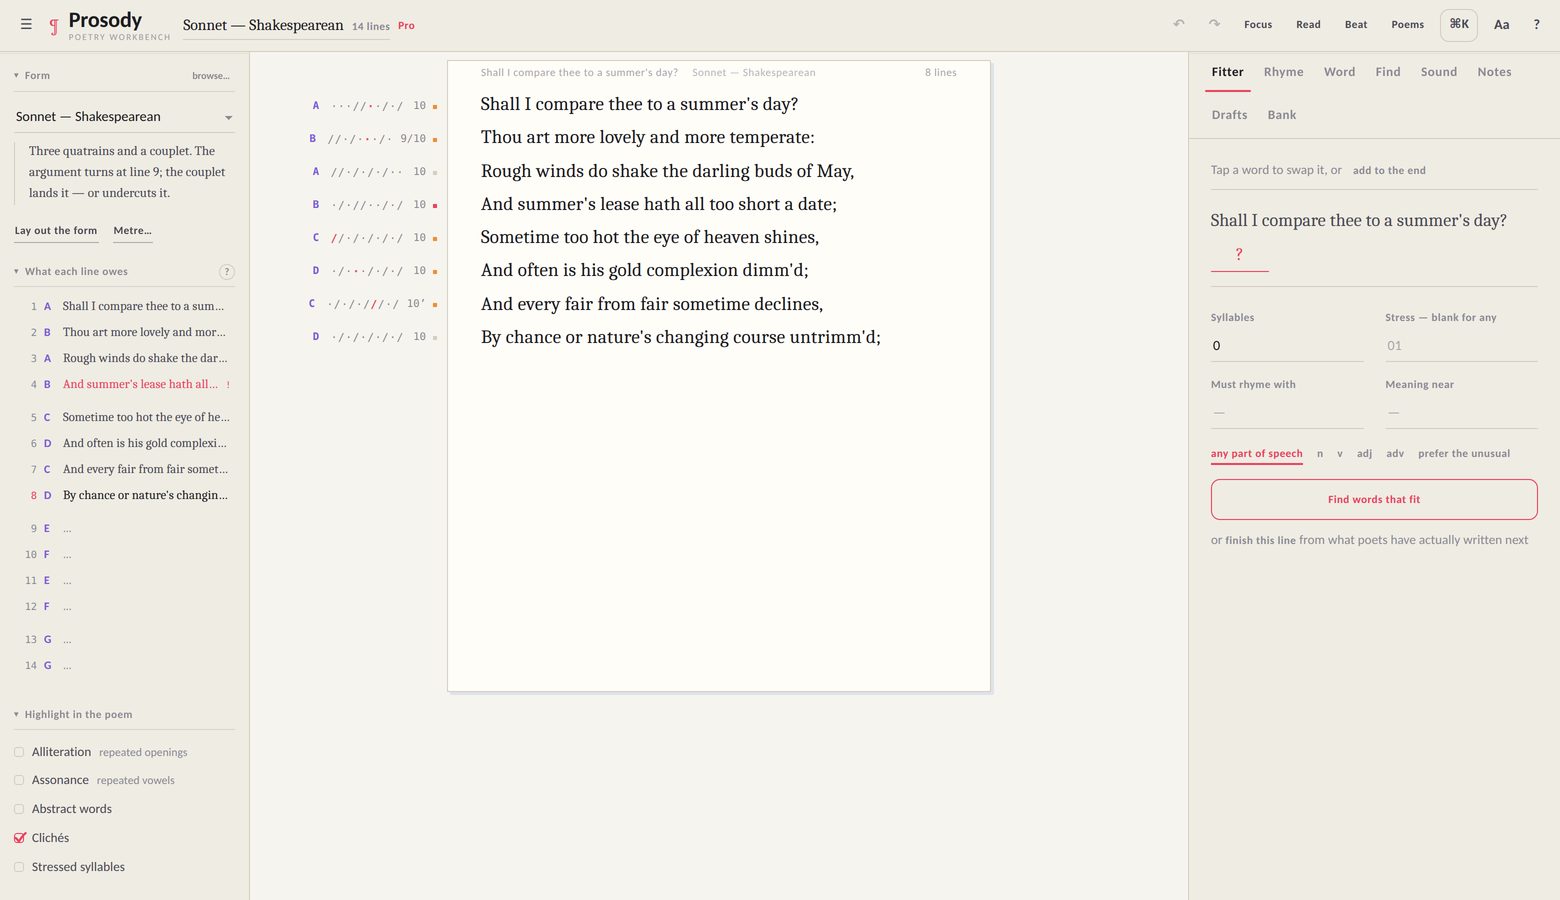Viewport: 1560px width, 900px height.
Task: Click the orange marker beside scansion line one
Action: tap(435, 106)
